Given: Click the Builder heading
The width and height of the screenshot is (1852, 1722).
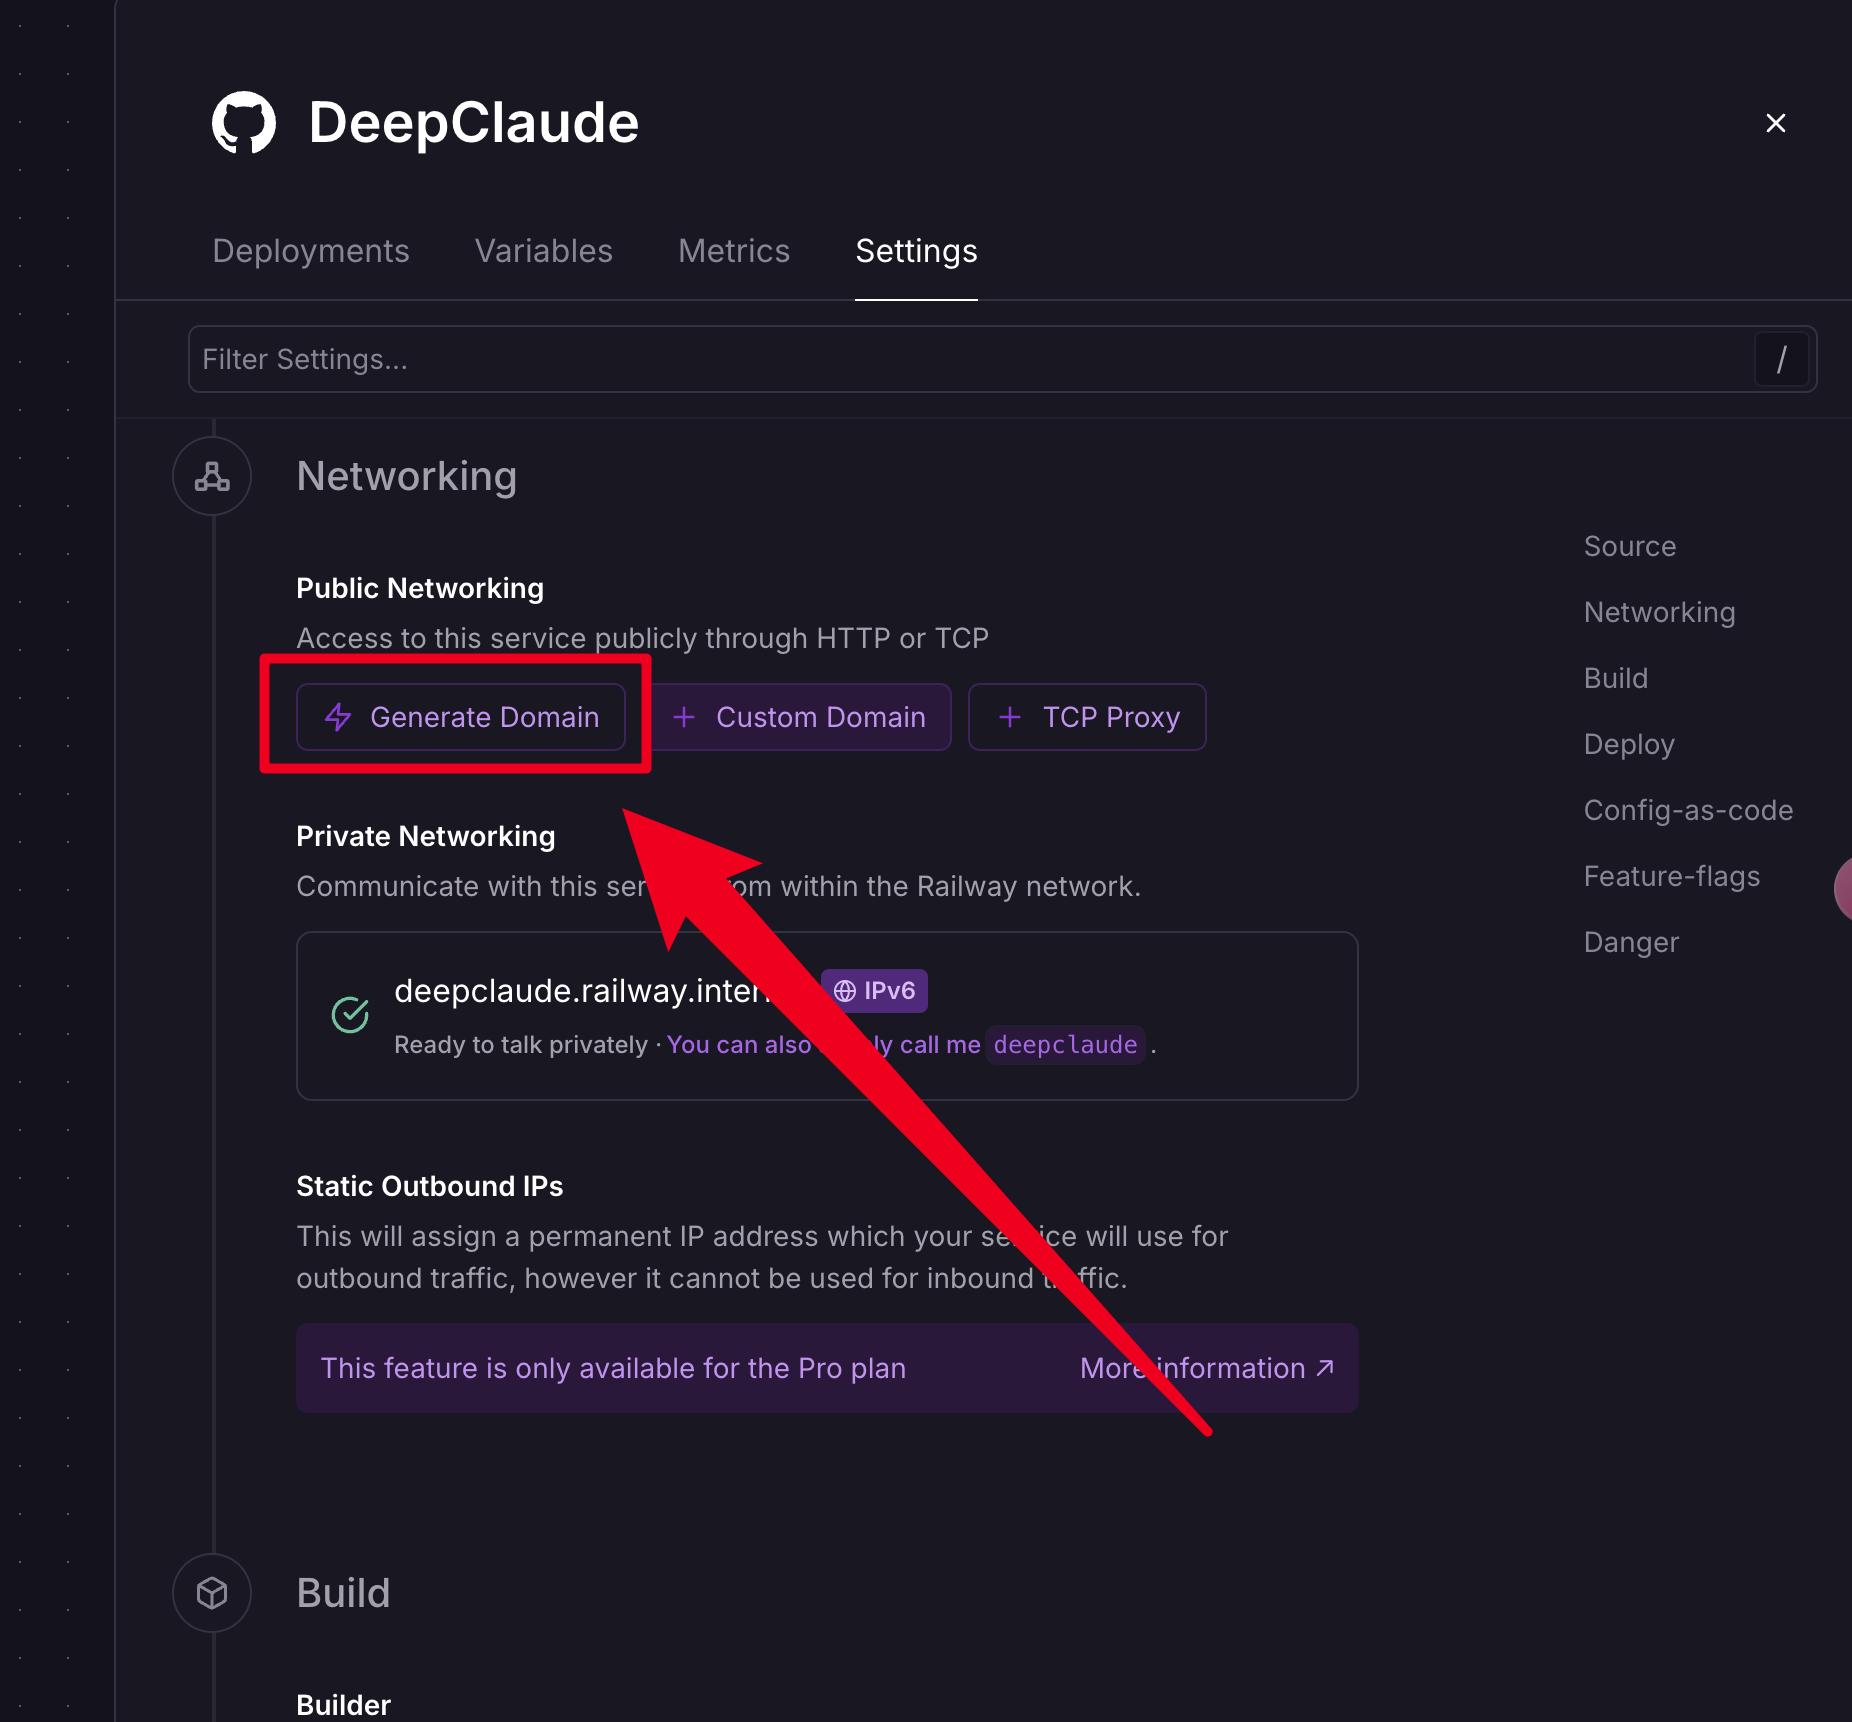Looking at the screenshot, I should coord(343,1705).
